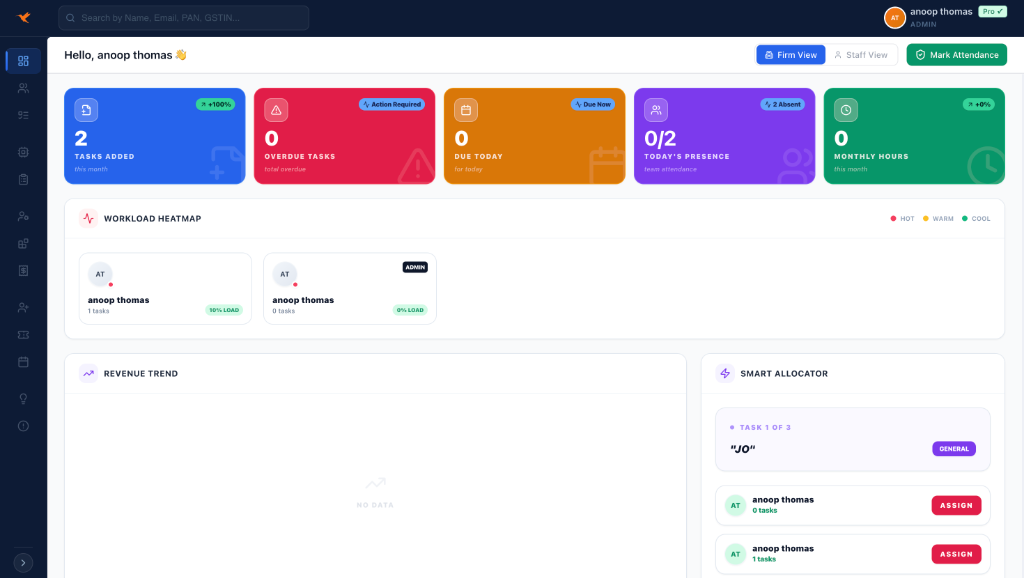Open the Dashboard grid icon in sidebar
This screenshot has width=1024, height=578.
pyautogui.click(x=23, y=61)
